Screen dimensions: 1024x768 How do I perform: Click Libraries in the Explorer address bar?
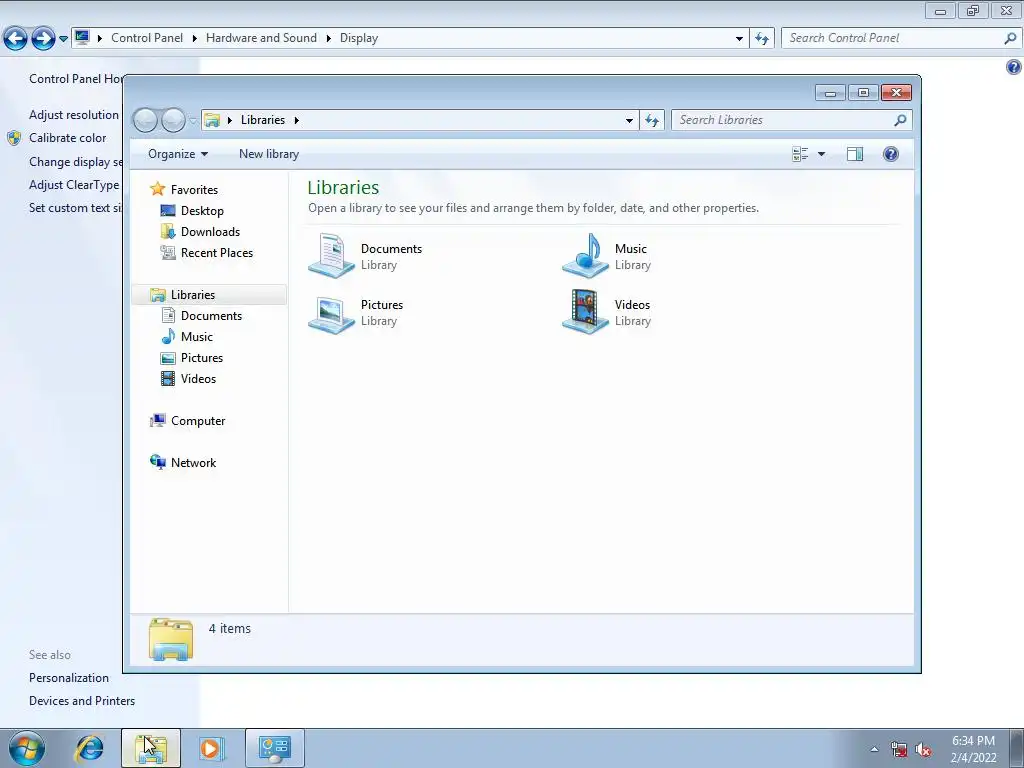click(x=263, y=120)
